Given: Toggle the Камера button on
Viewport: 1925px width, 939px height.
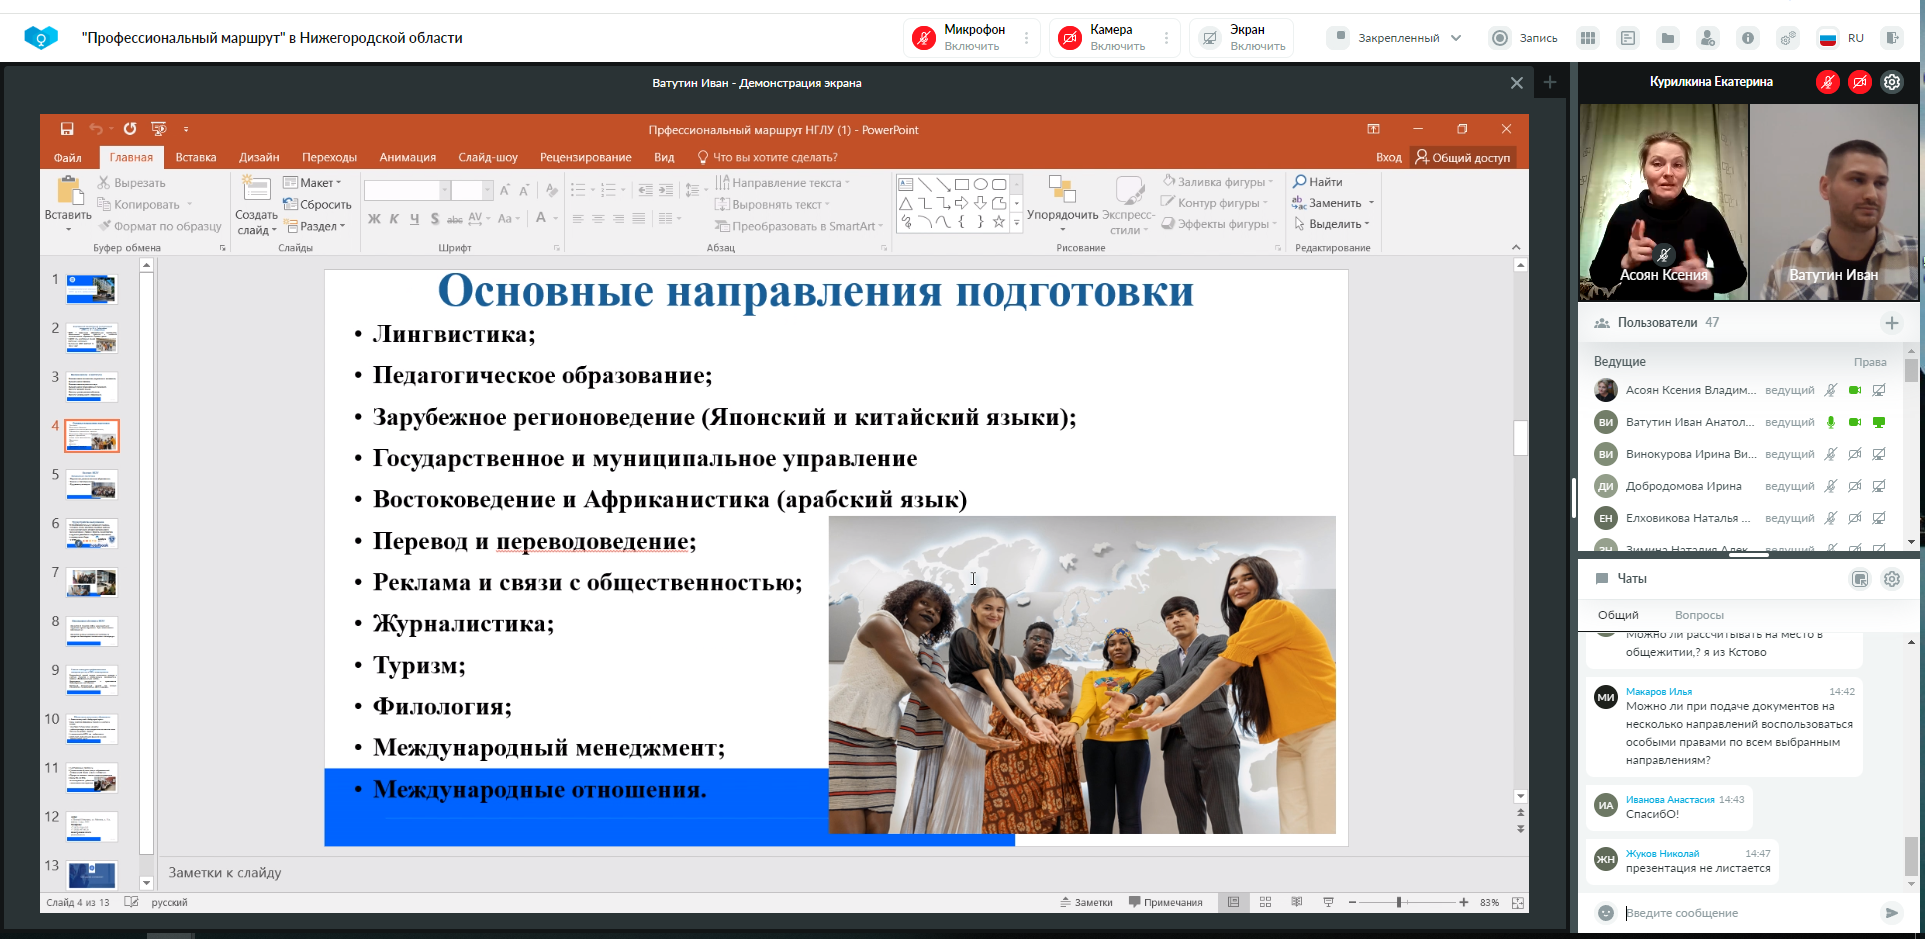Looking at the screenshot, I should pyautogui.click(x=1070, y=38).
